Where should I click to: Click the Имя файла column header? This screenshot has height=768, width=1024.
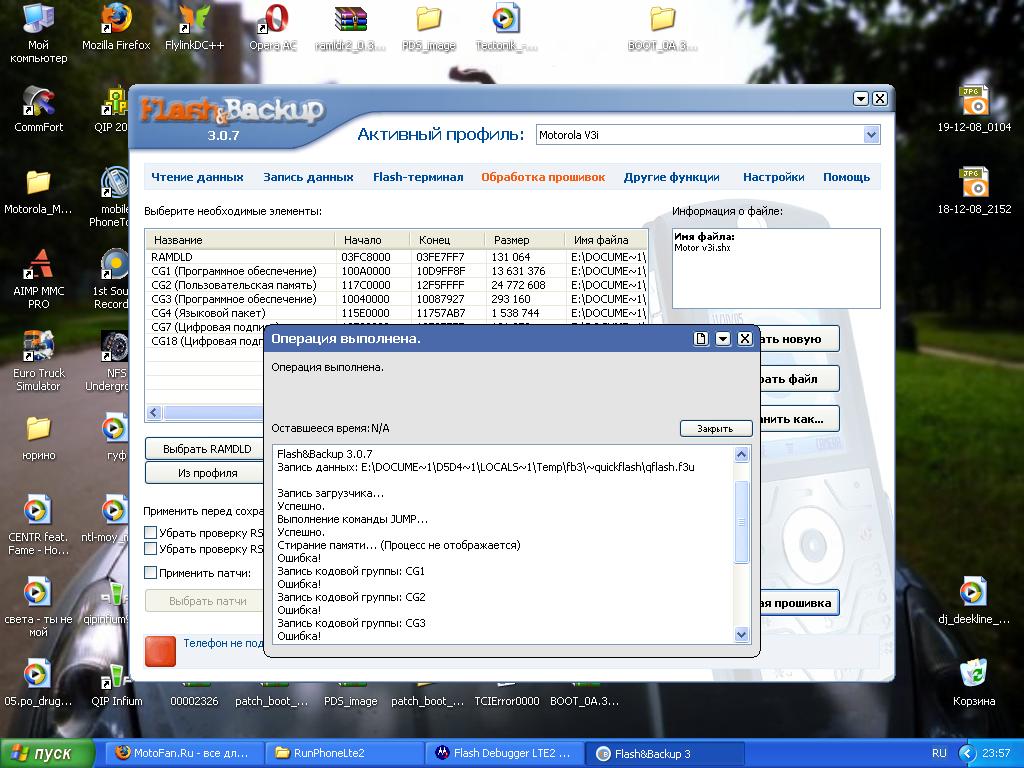pos(605,240)
